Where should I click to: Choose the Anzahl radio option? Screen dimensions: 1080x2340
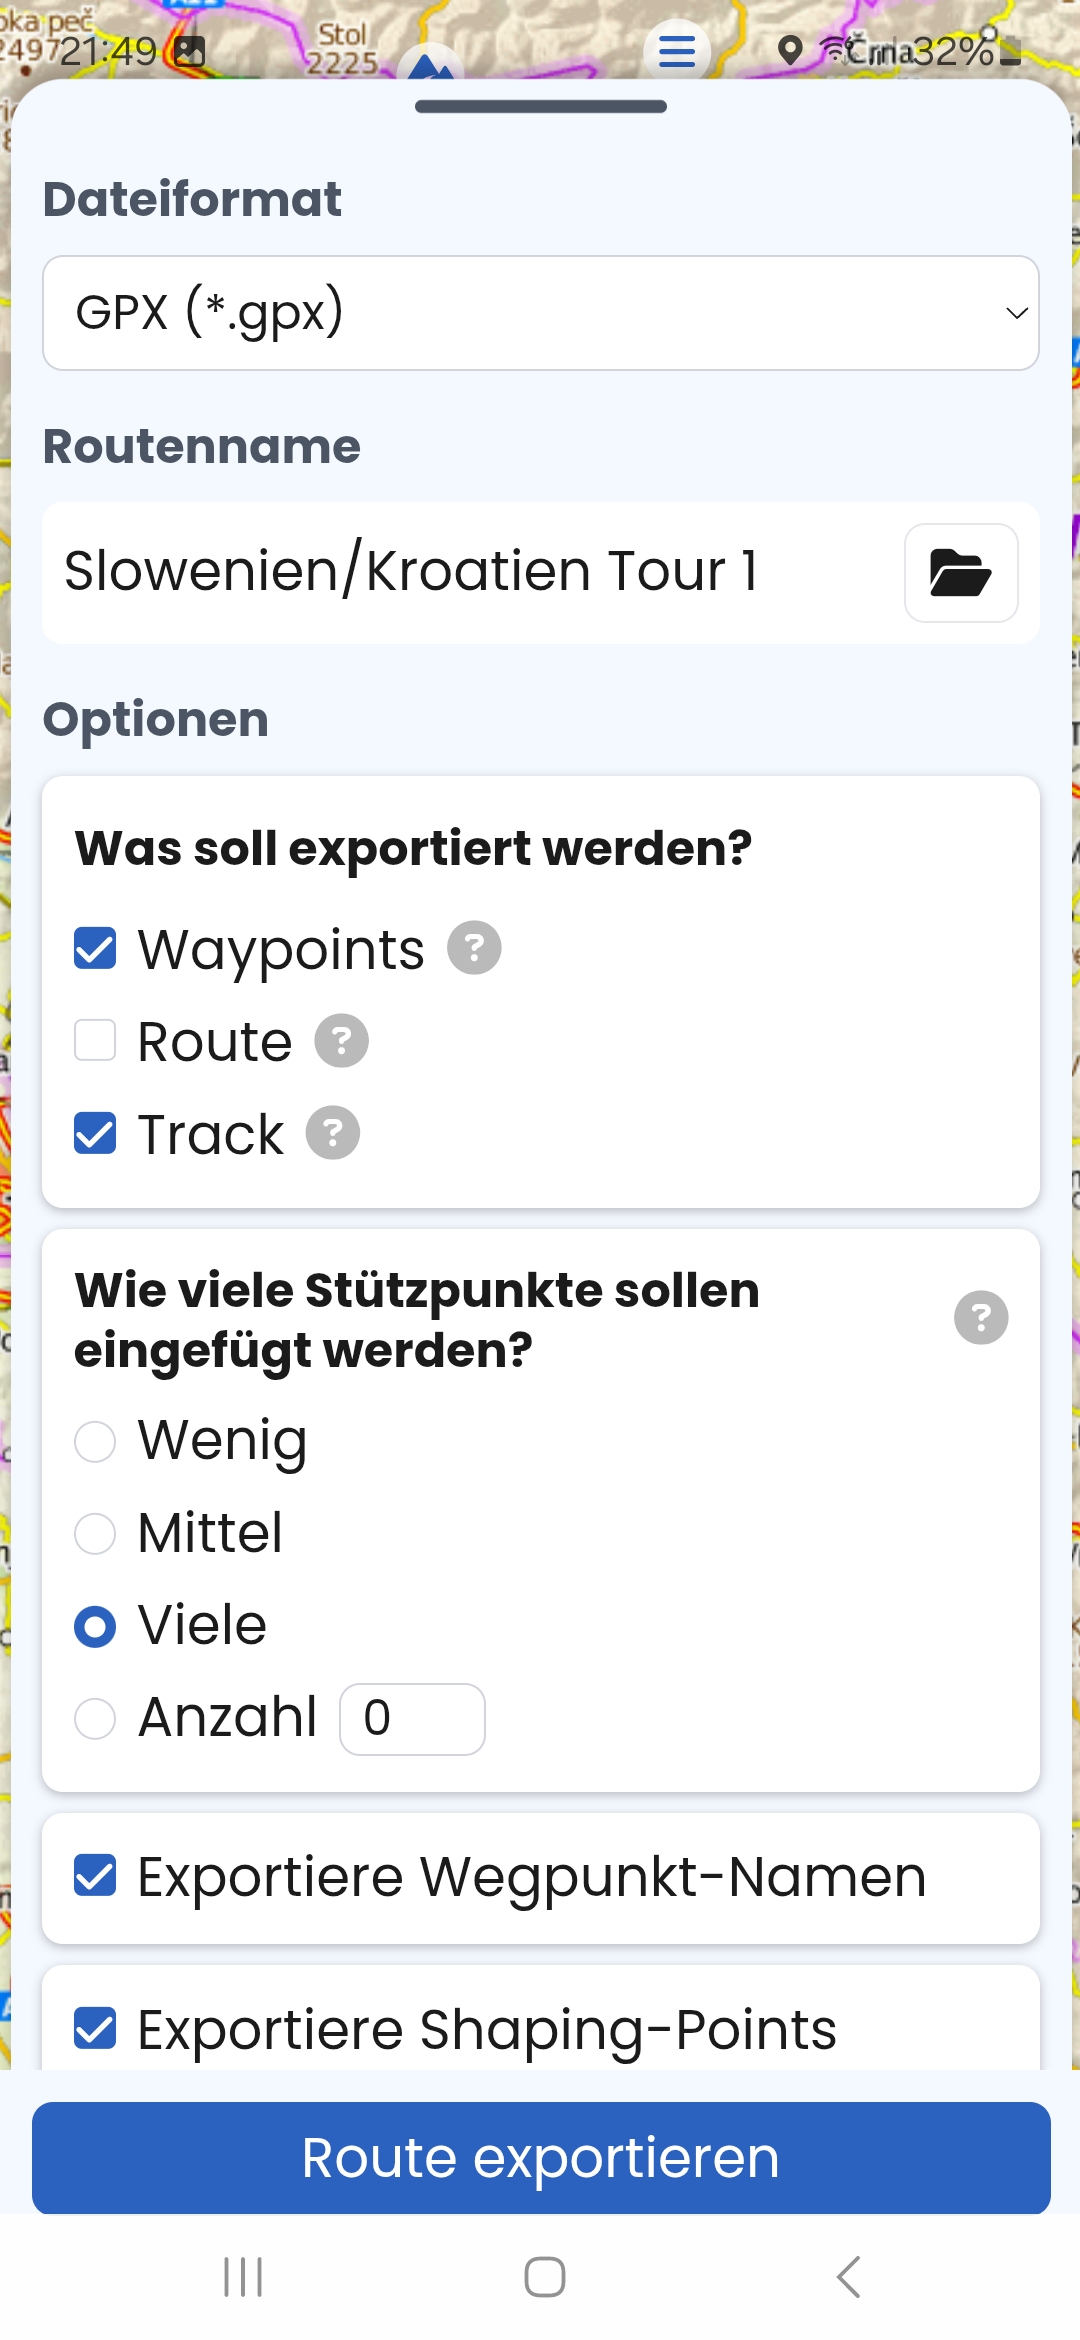click(95, 1719)
